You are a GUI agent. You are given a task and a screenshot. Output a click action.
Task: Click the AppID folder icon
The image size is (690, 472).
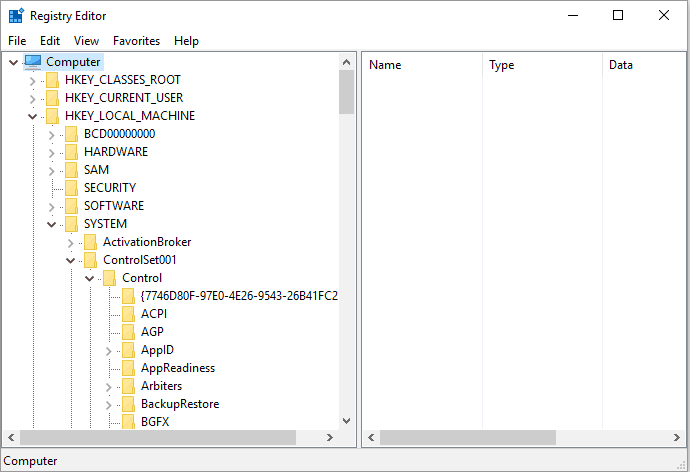(128, 351)
